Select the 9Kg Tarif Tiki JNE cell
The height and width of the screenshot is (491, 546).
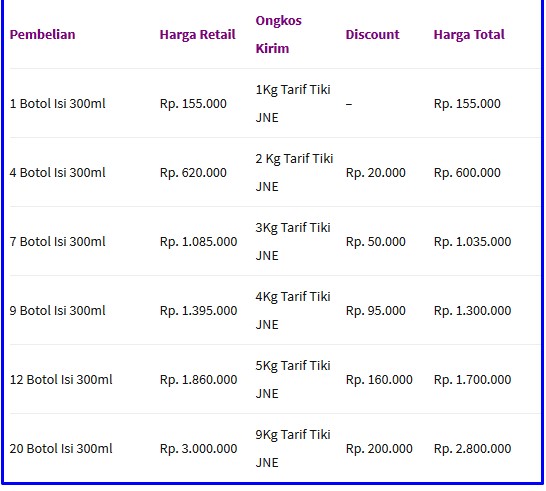pyautogui.click(x=293, y=448)
